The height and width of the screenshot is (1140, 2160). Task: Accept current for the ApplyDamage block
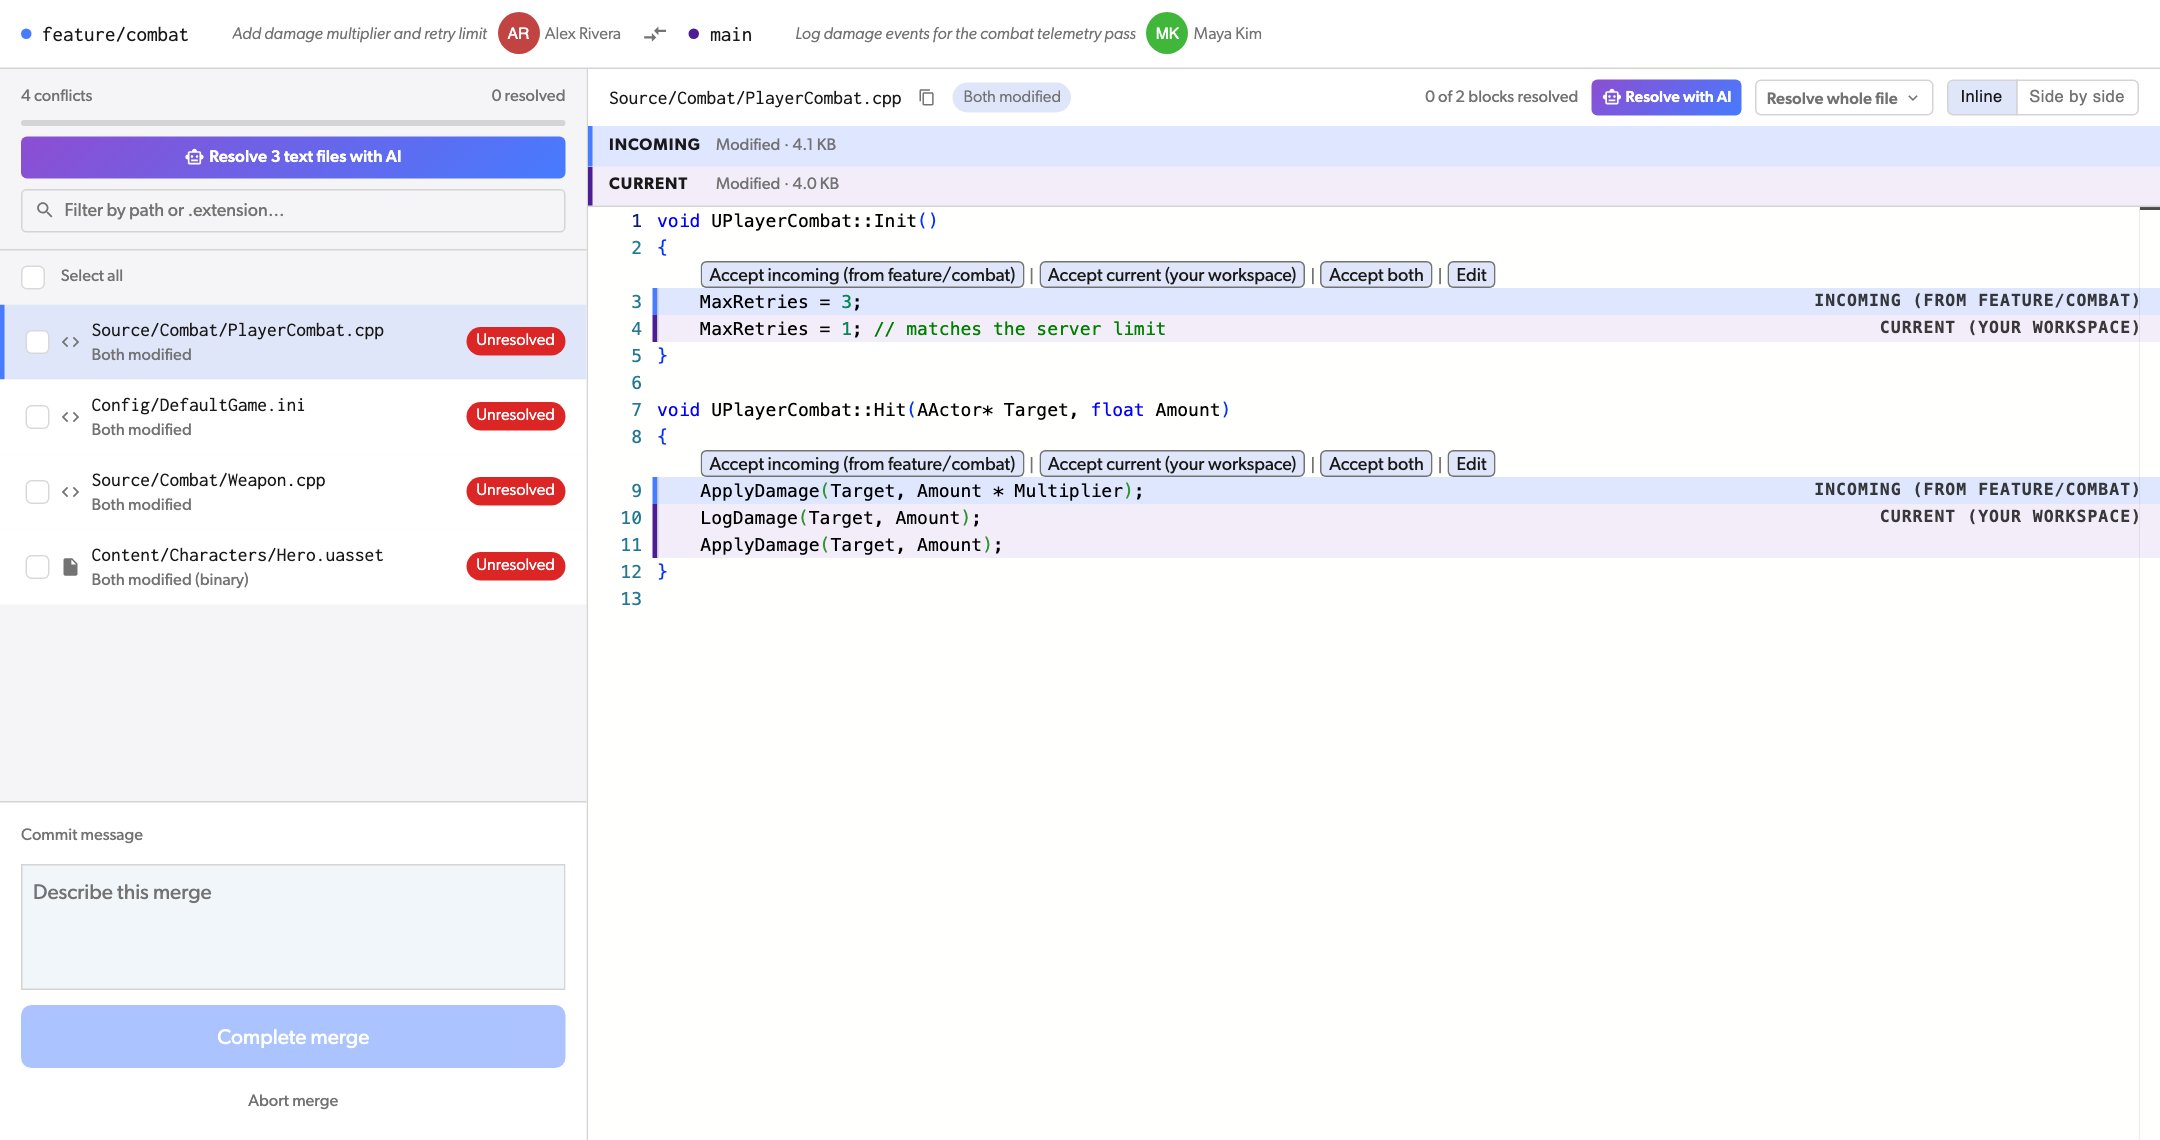coord(1172,464)
